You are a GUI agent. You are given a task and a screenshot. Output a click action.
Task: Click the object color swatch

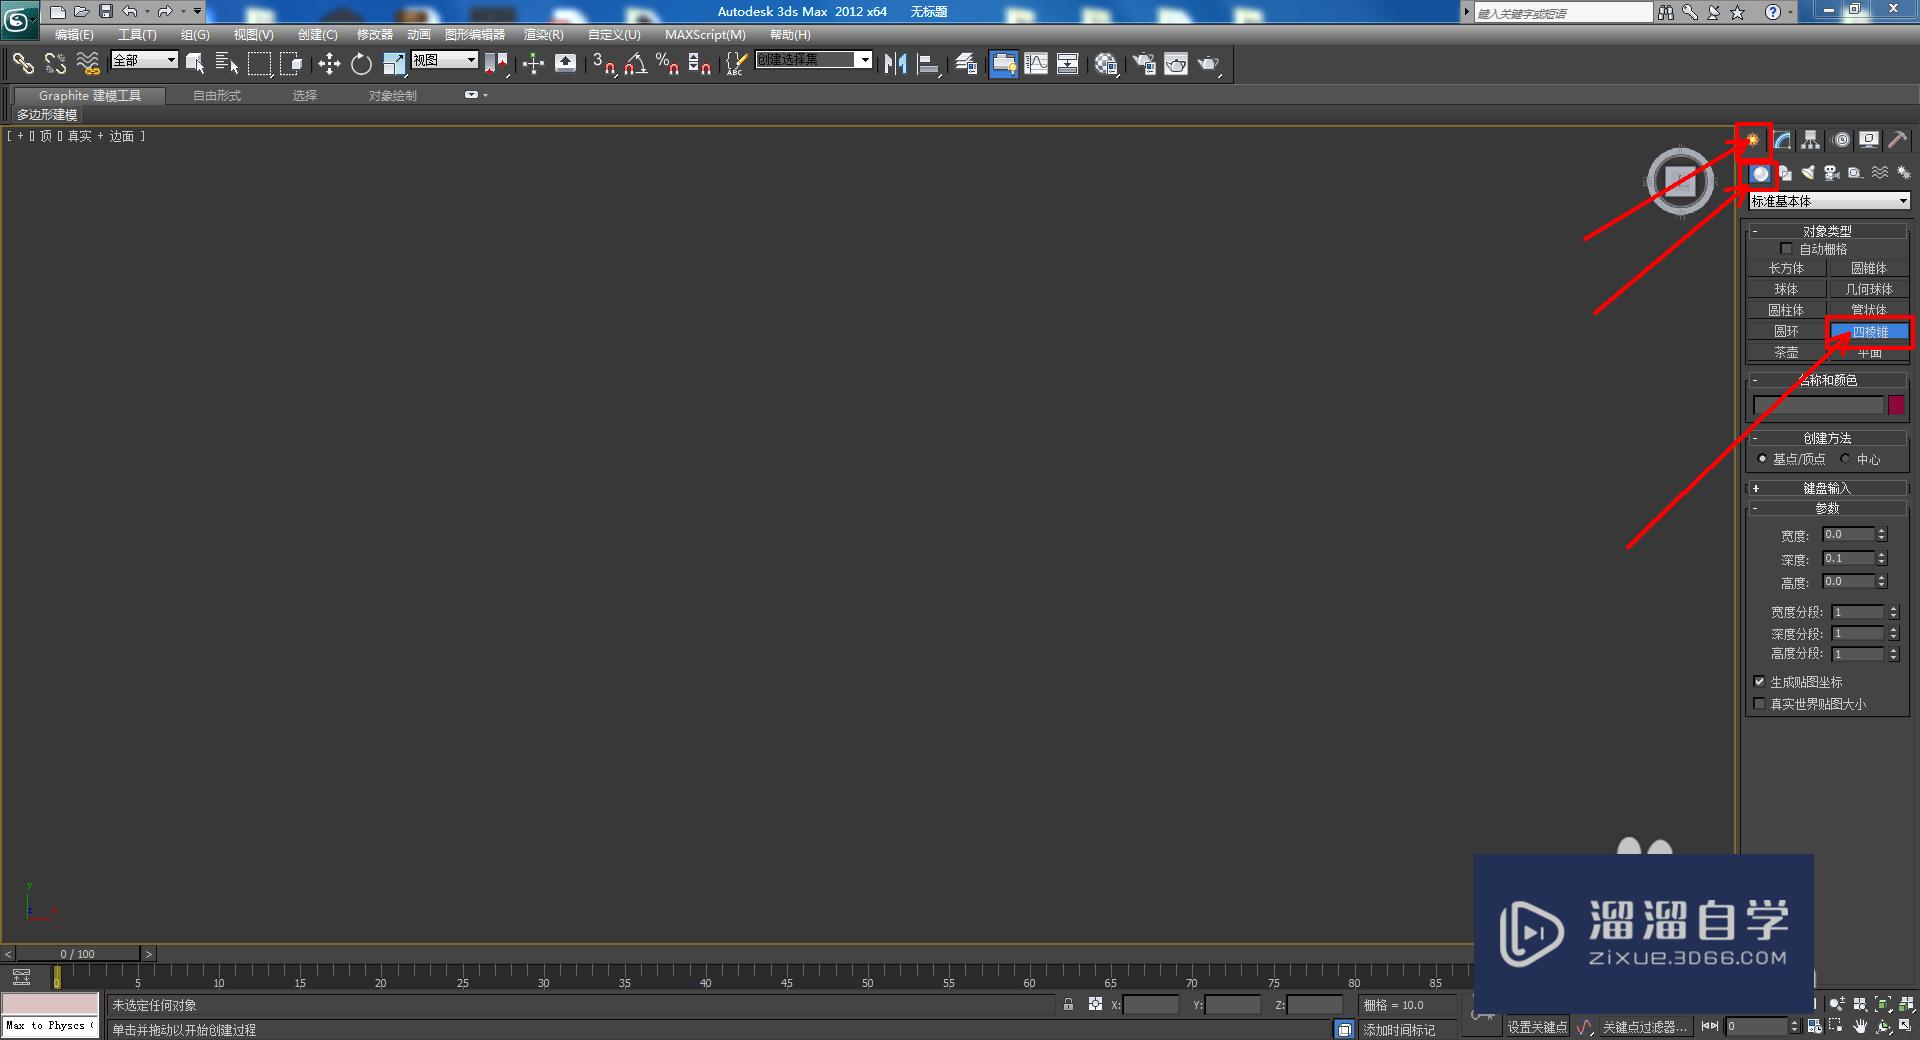point(1896,405)
